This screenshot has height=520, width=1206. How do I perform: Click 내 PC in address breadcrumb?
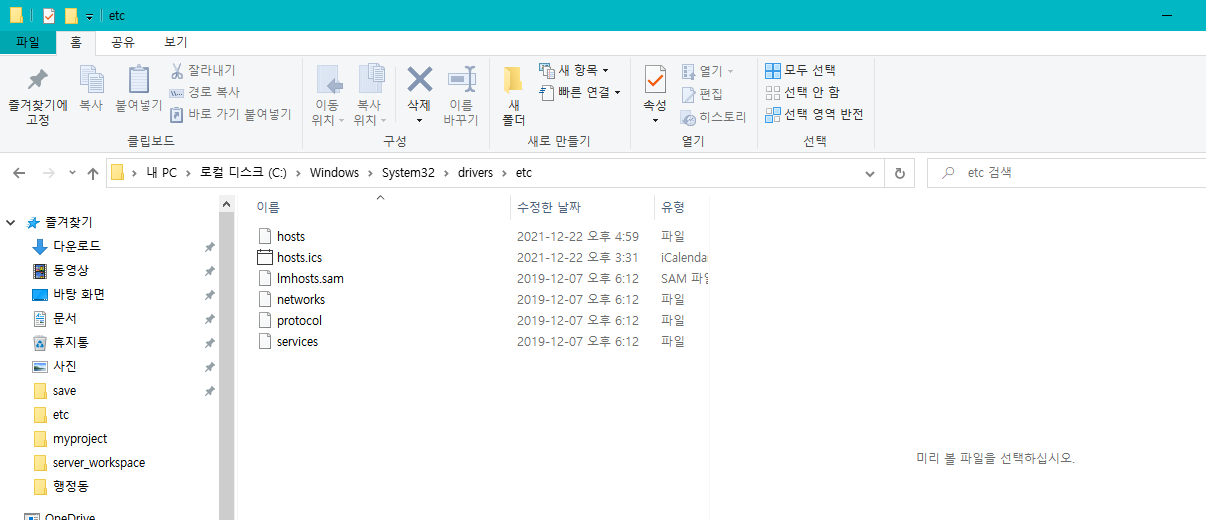pos(161,173)
